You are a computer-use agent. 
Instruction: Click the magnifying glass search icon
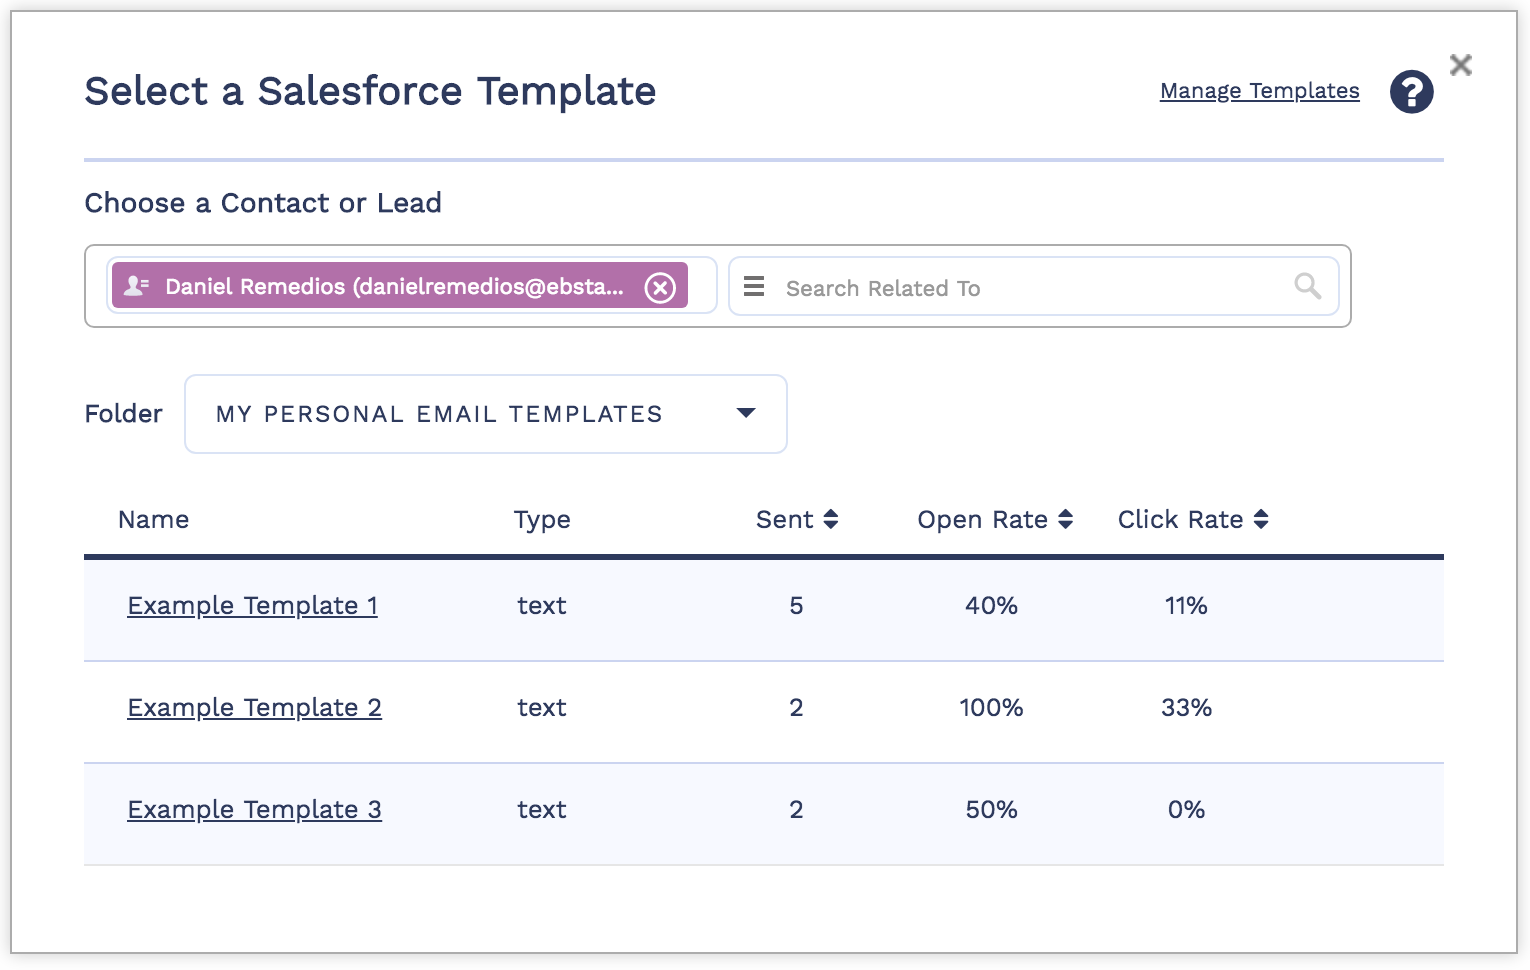1307,287
